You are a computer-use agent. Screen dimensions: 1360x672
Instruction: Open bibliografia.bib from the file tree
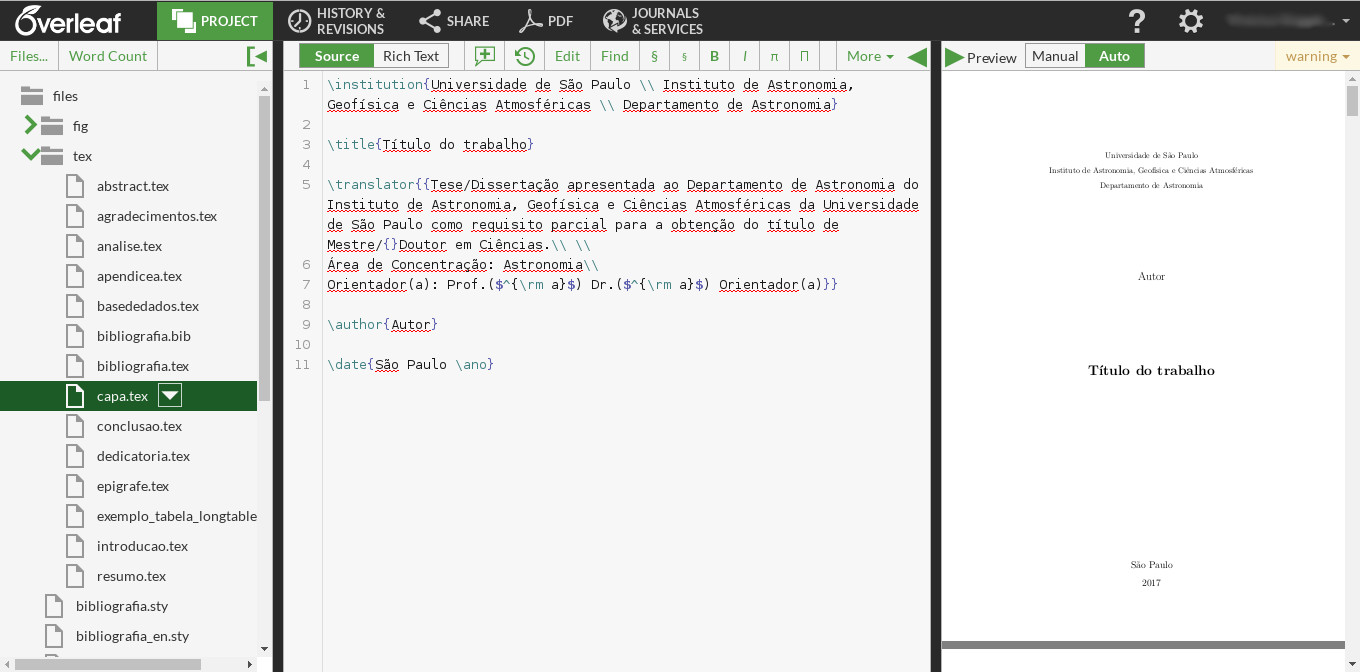(145, 336)
